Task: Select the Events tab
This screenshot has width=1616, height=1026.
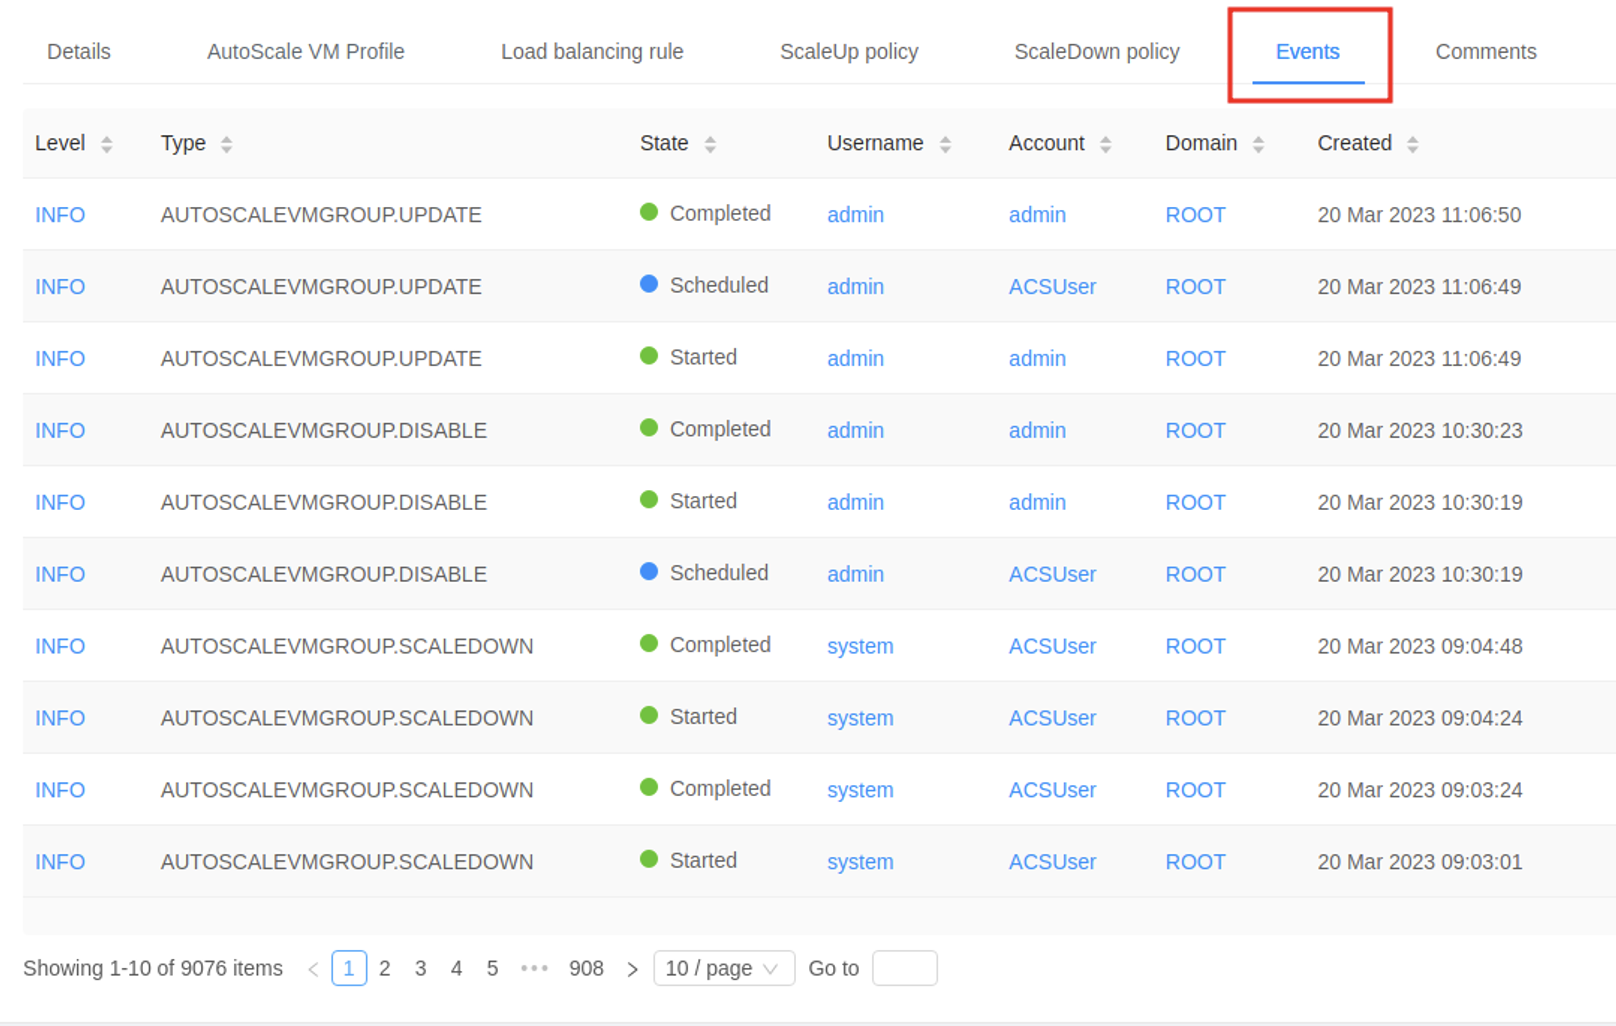Action: 1308,52
